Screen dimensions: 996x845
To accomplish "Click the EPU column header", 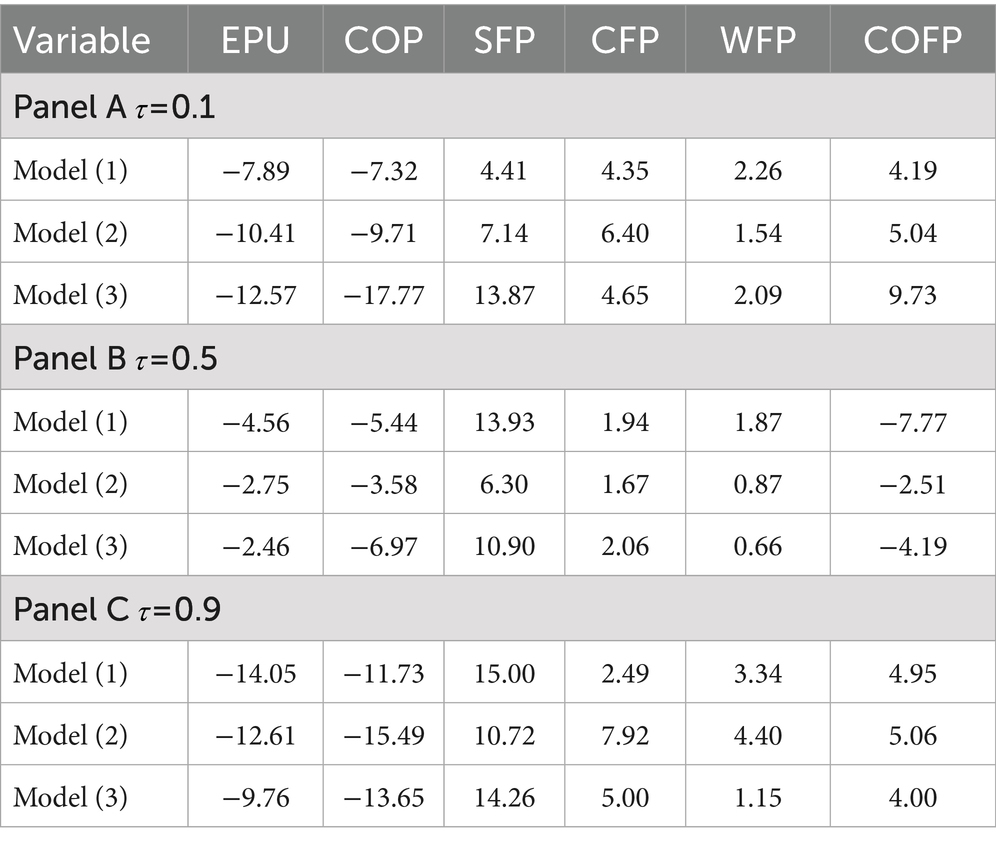I will point(255,40).
